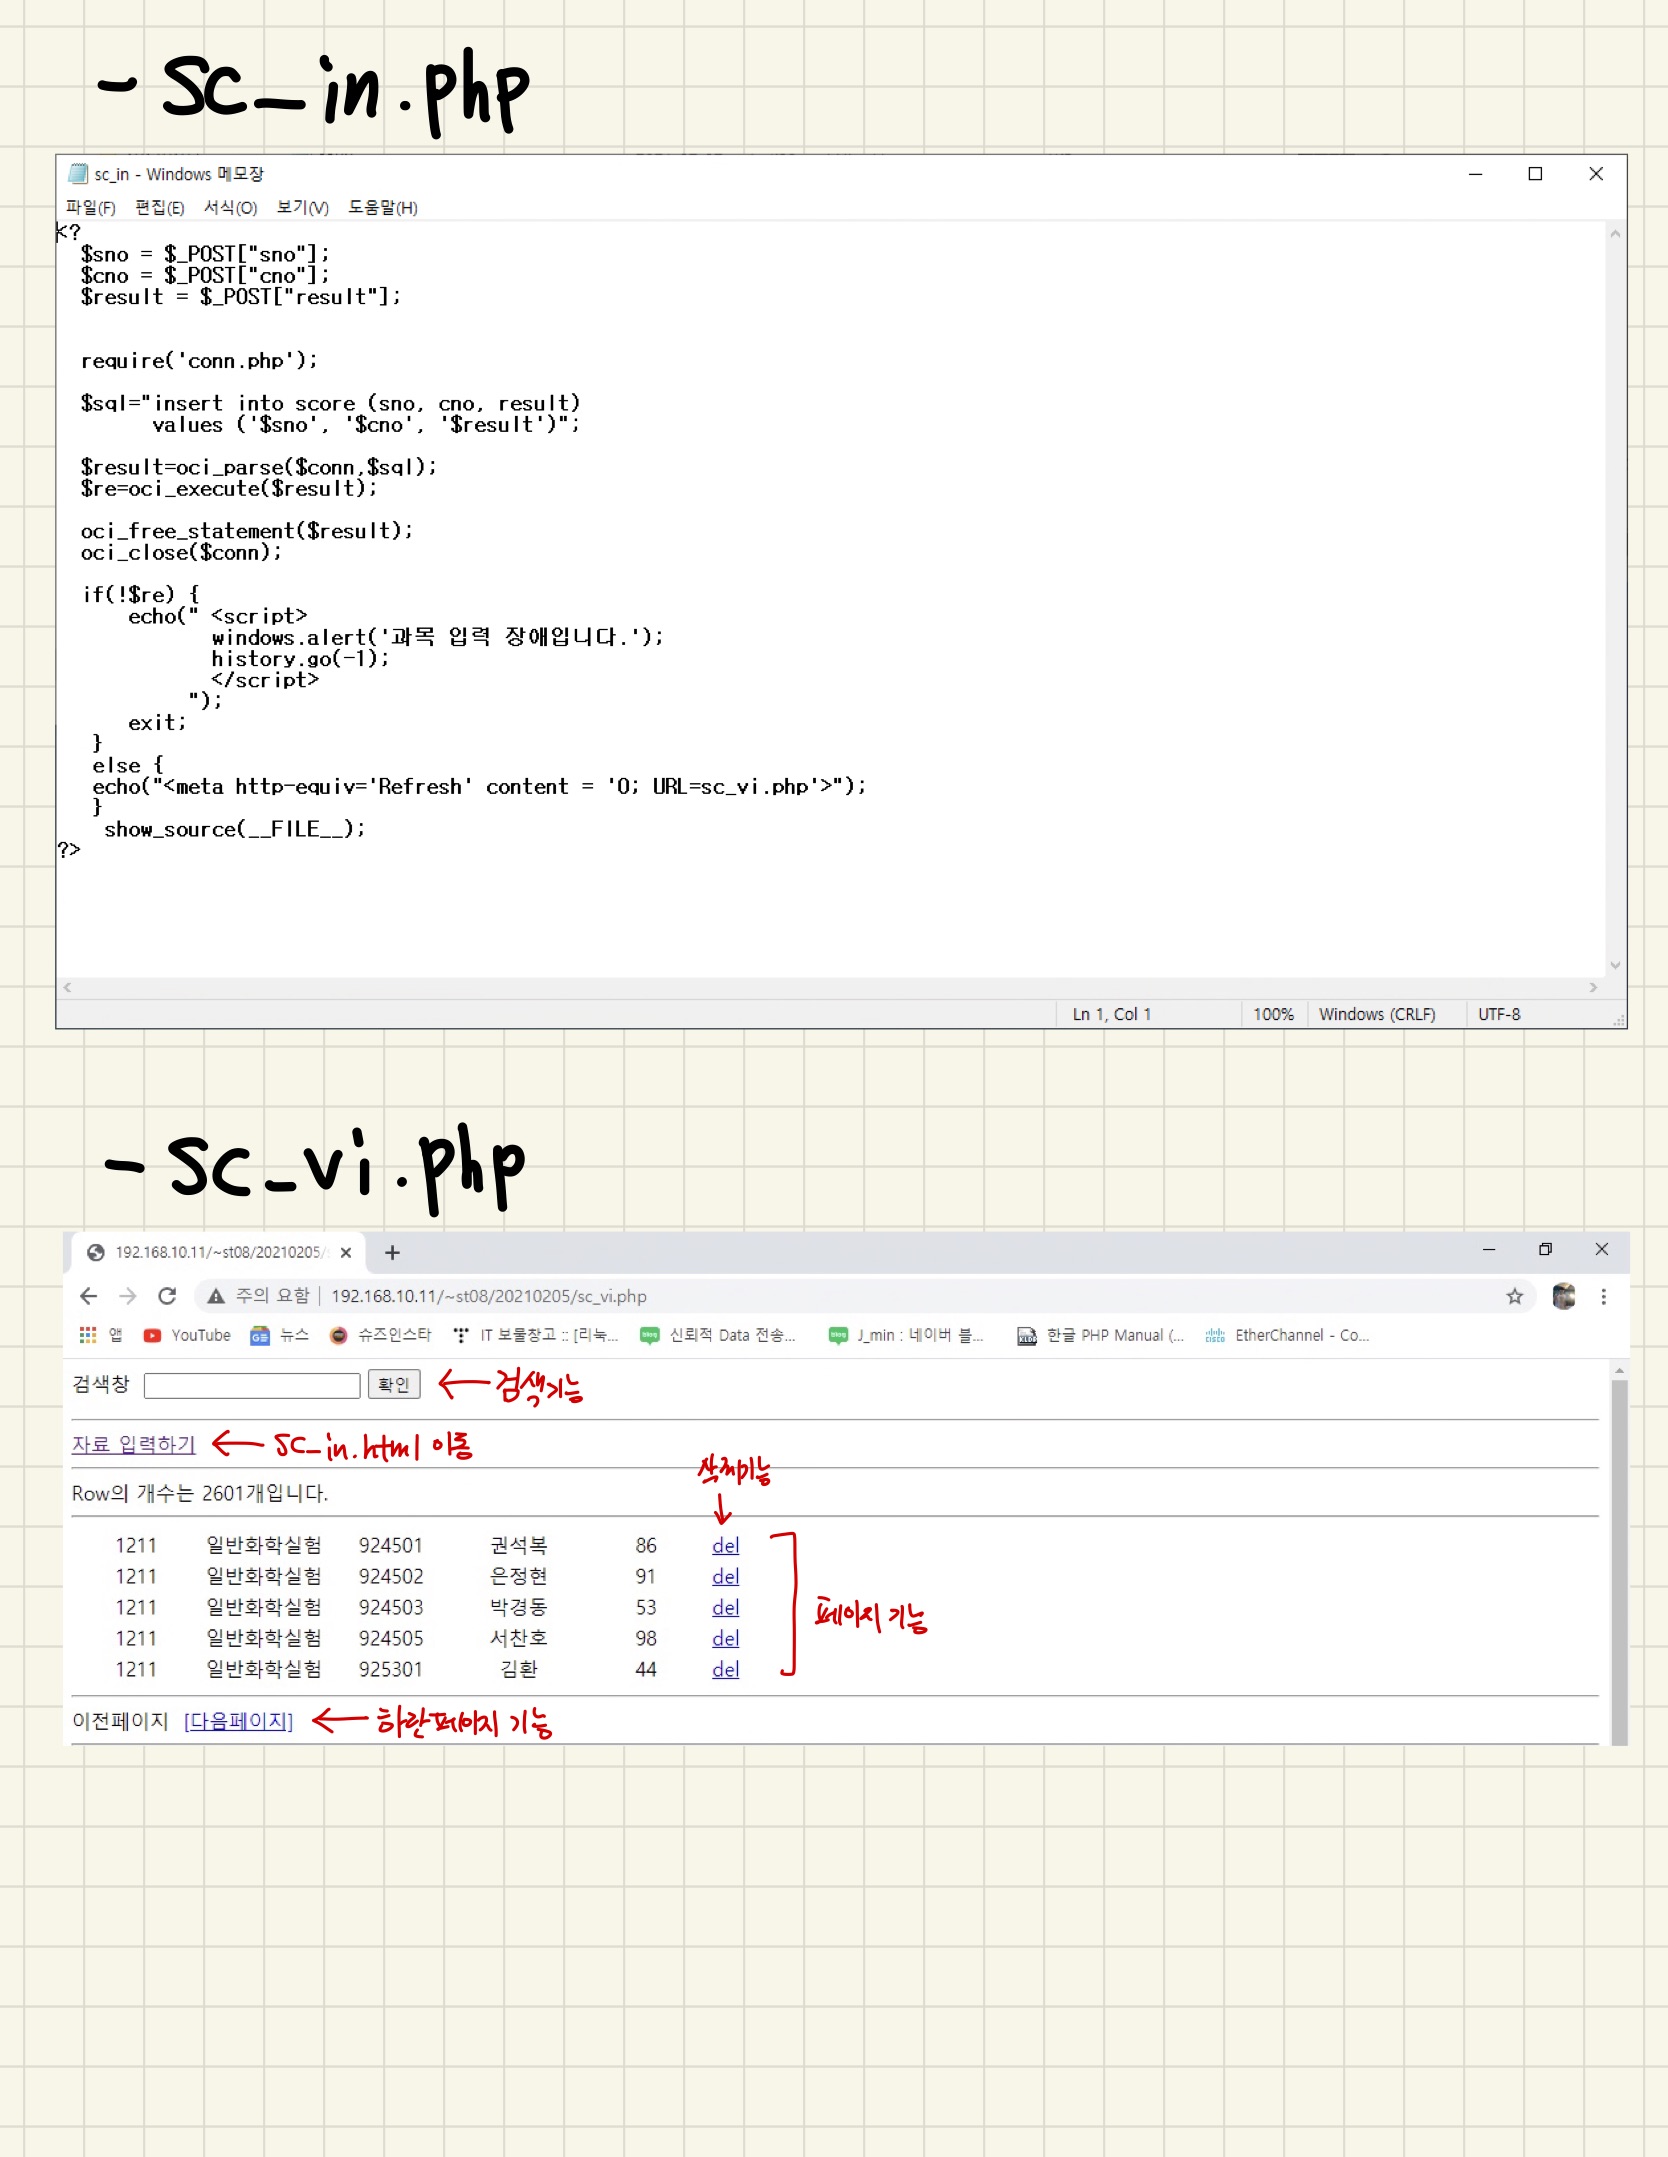The image size is (1668, 2157).
Task: Click student number cell 924503
Action: pyautogui.click(x=391, y=1607)
